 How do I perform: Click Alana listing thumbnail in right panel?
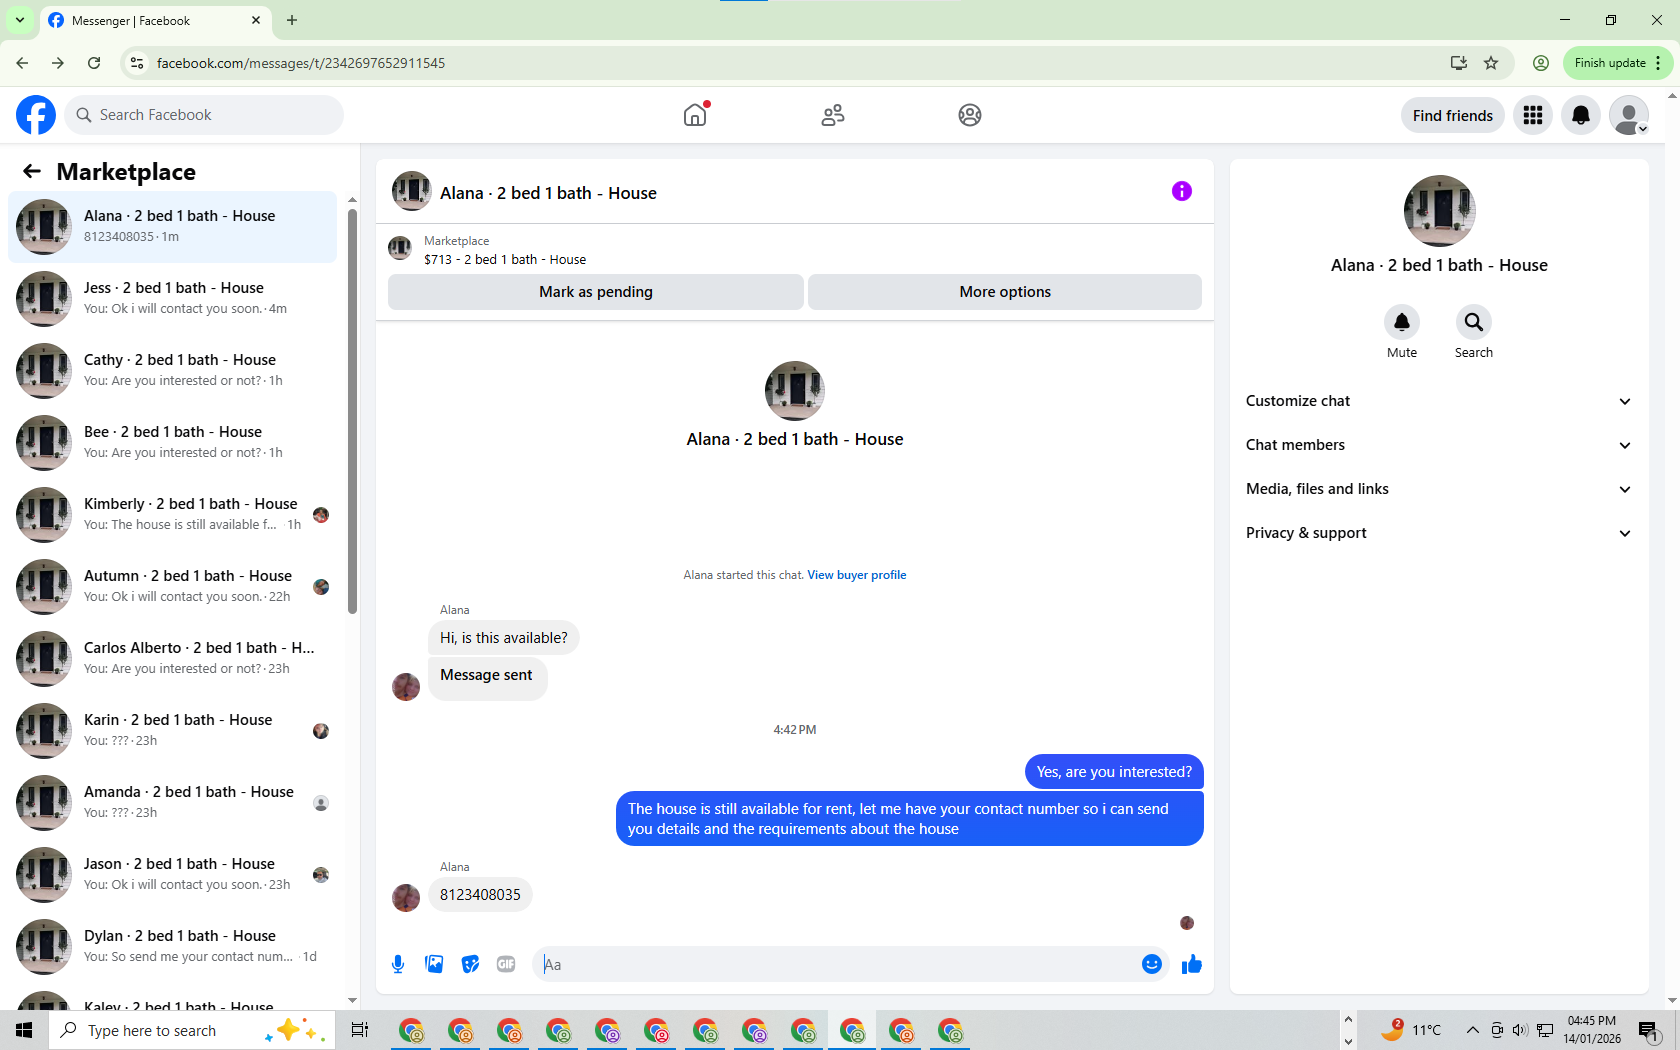(x=1440, y=211)
